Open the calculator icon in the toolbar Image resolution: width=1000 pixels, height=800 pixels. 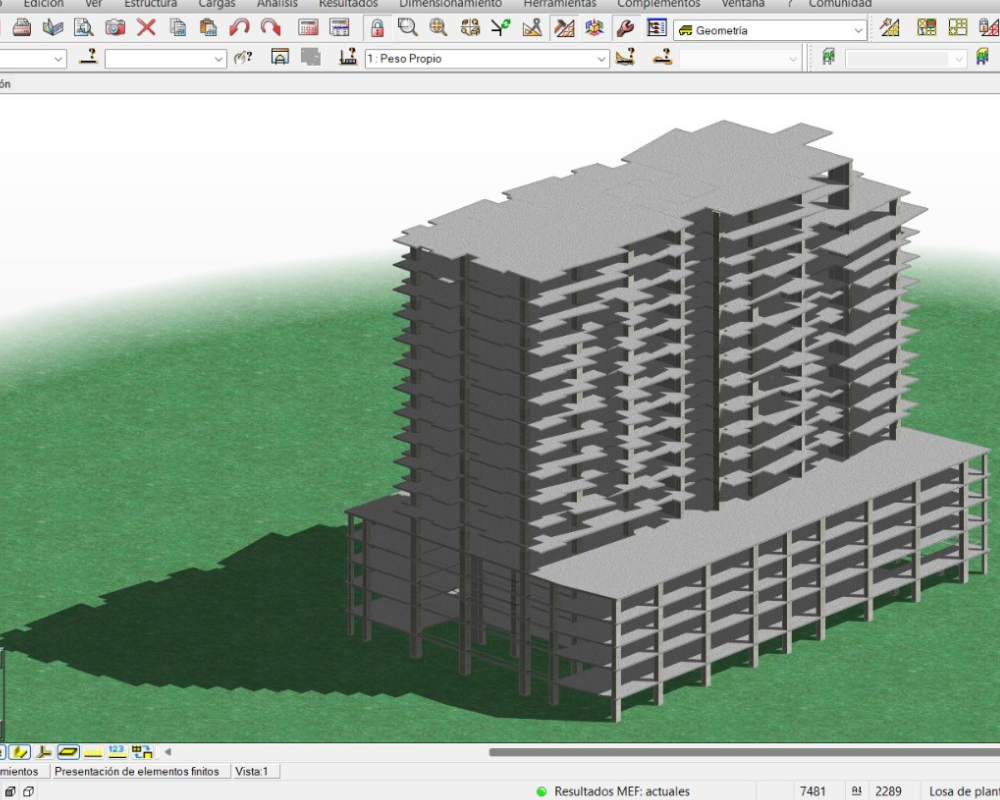[309, 28]
